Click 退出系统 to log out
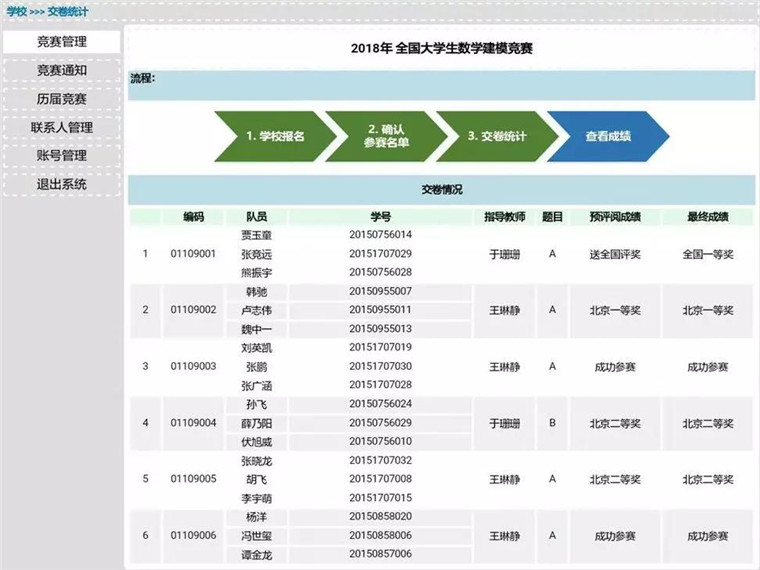Viewport: 760px width, 570px height. (x=62, y=184)
